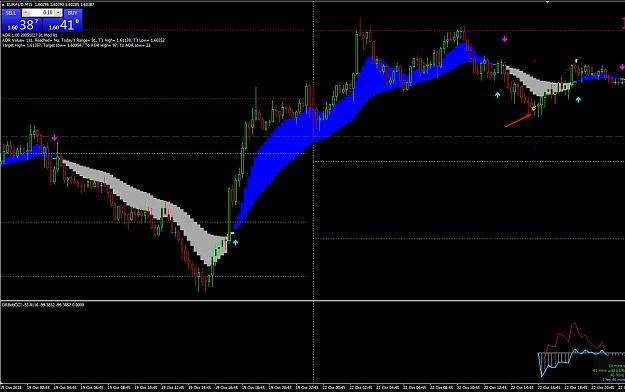Select the 'Target High=' info line
The width and height of the screenshot is (625, 392).
click(76, 45)
